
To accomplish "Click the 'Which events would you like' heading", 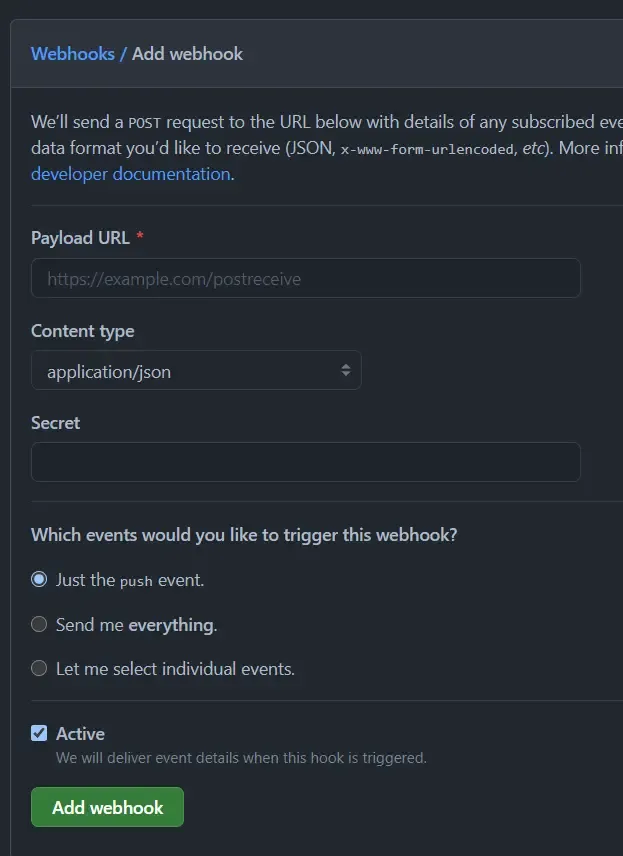I will 244,535.
